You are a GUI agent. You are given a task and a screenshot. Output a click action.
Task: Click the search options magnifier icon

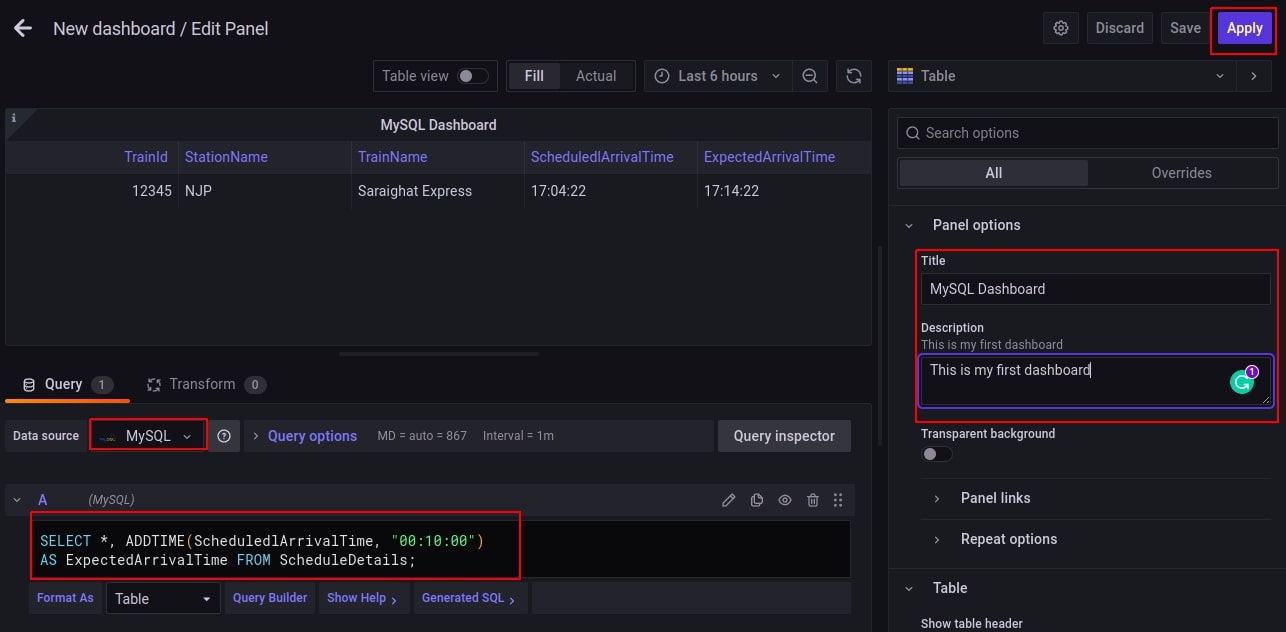coord(911,133)
